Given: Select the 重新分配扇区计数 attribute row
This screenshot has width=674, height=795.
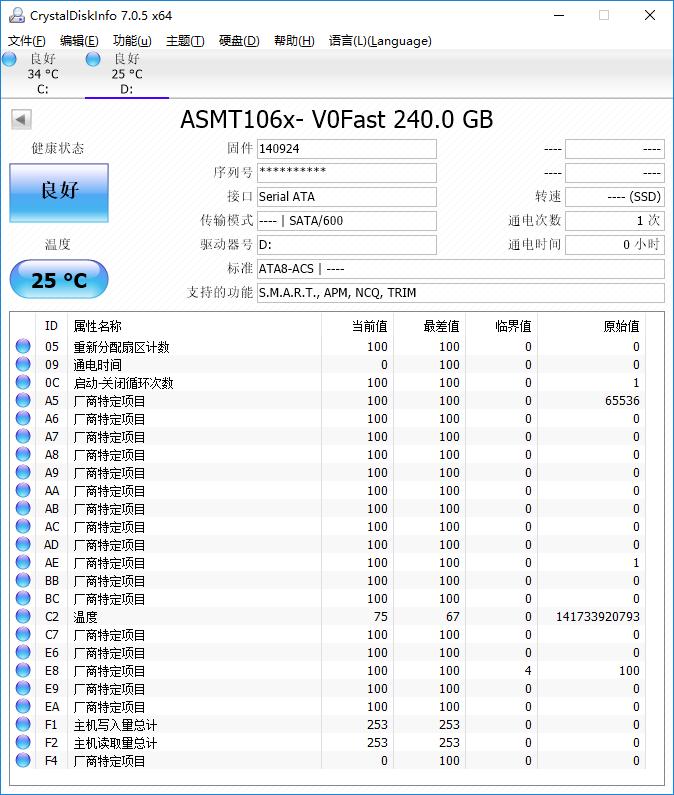Looking at the screenshot, I should tap(328, 347).
